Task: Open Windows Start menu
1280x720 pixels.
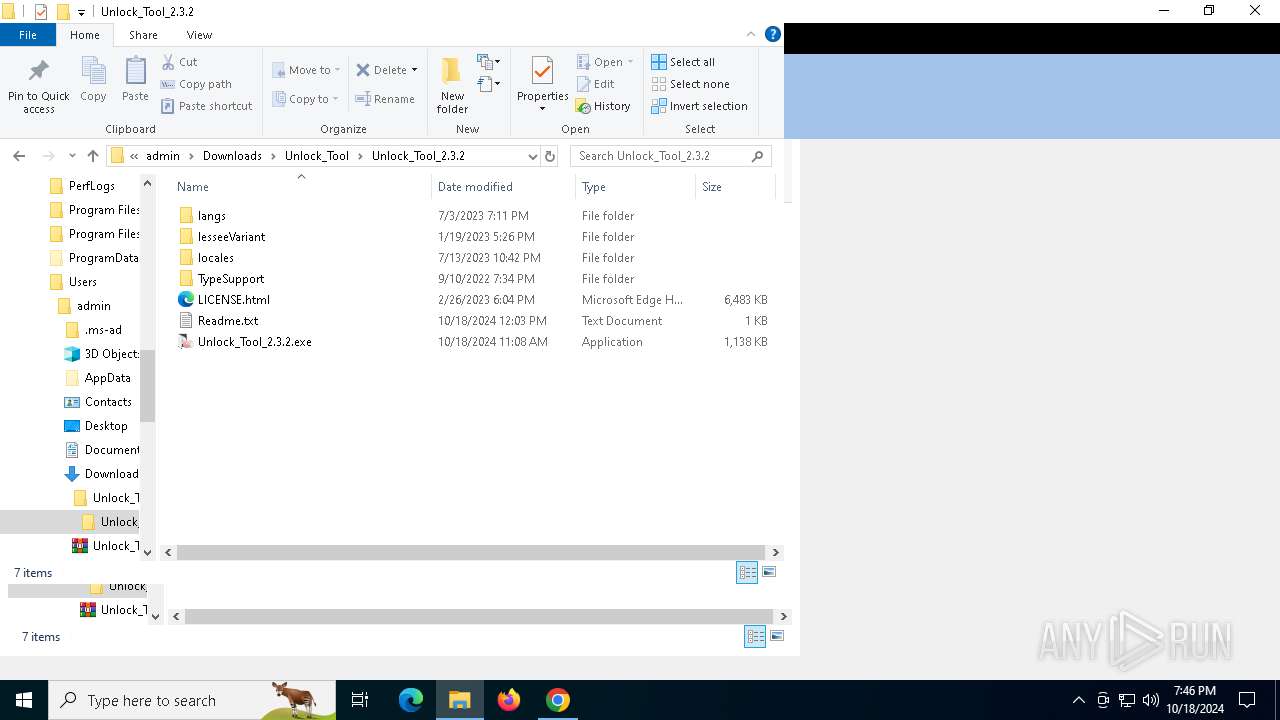Action: (x=24, y=700)
